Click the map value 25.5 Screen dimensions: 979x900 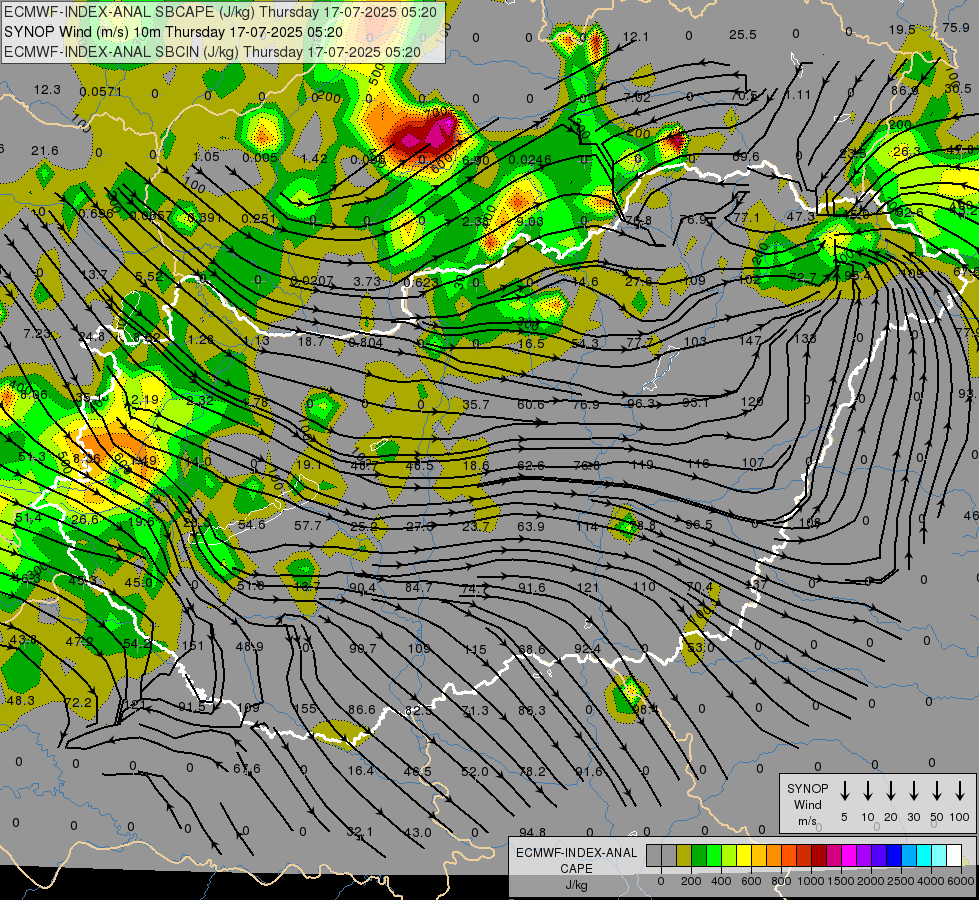click(x=742, y=35)
